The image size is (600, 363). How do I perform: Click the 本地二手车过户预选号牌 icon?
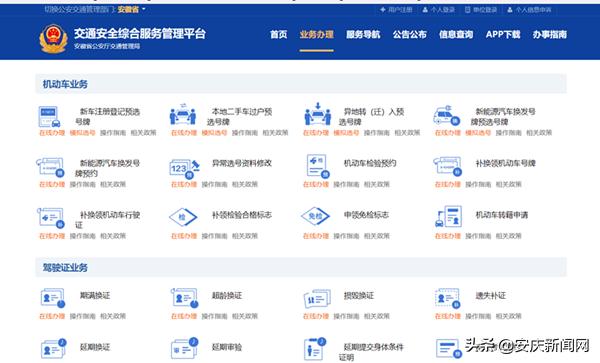(183, 115)
